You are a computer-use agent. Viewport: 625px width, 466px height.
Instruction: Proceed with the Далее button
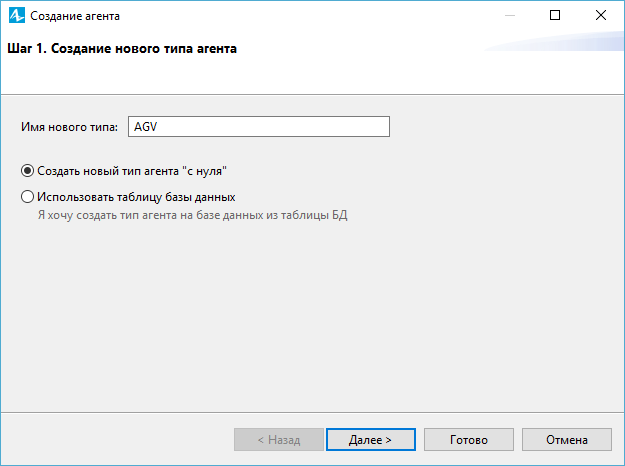[x=371, y=439]
